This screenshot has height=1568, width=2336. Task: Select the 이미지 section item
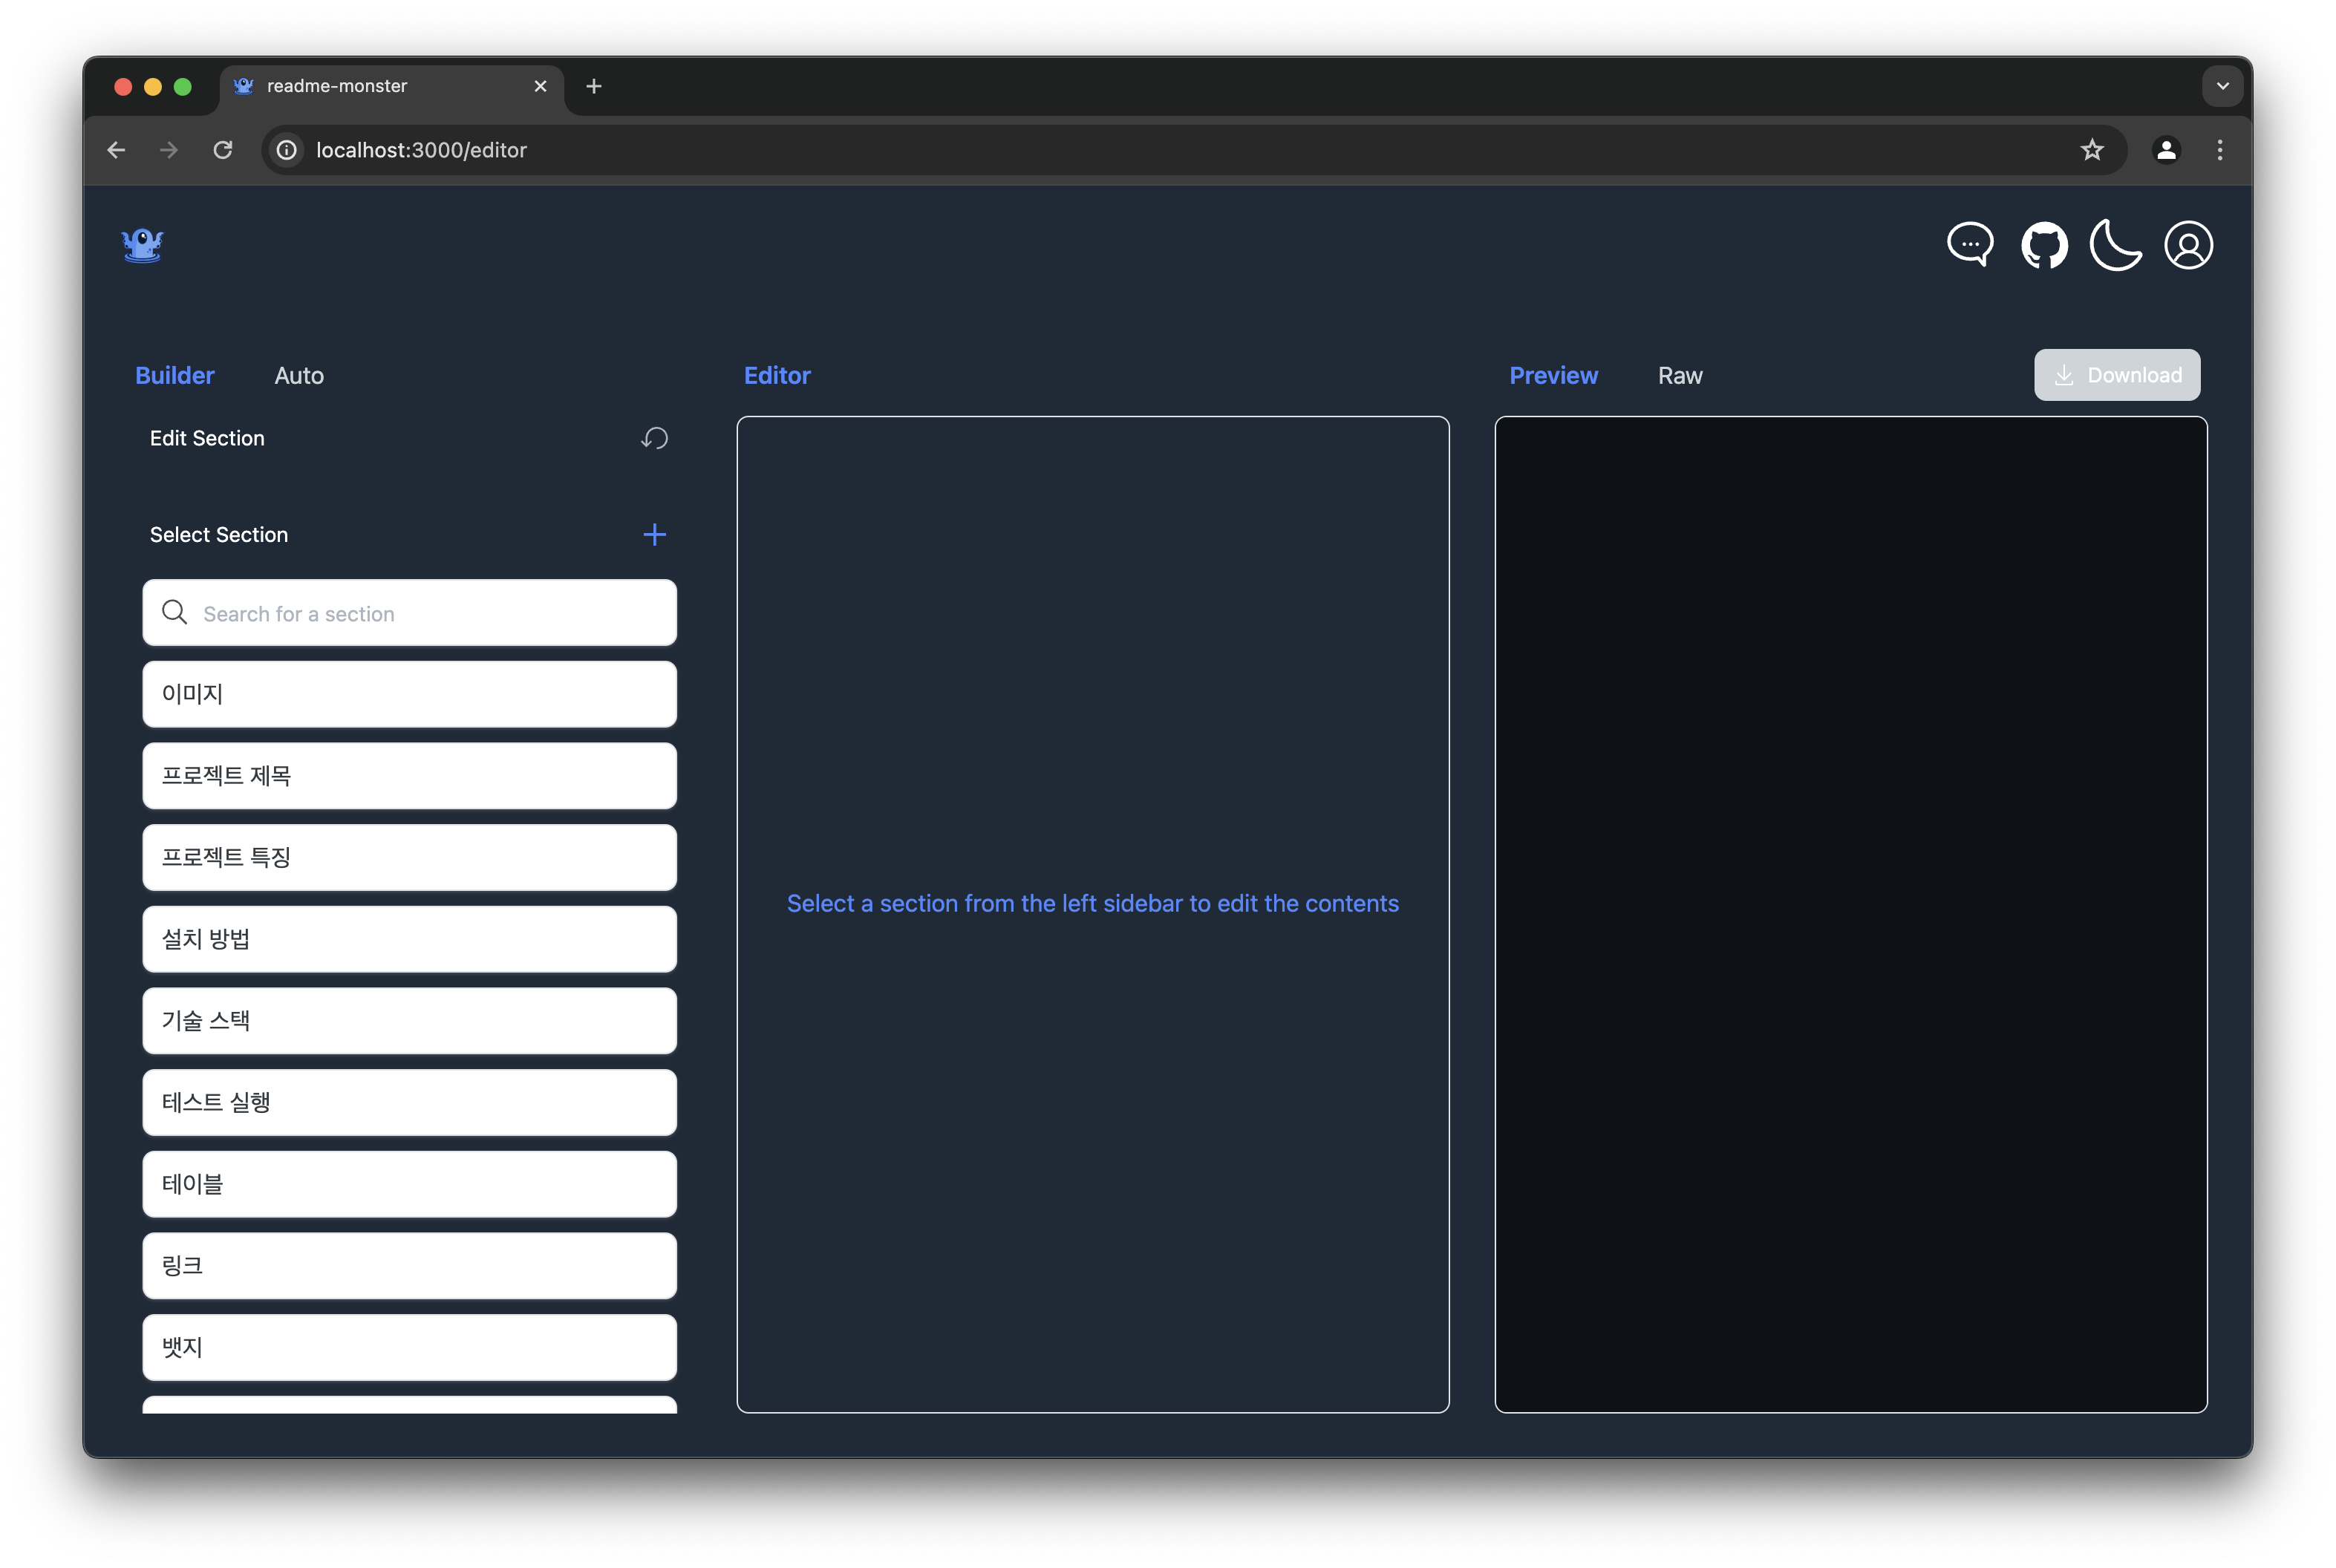[x=409, y=694]
